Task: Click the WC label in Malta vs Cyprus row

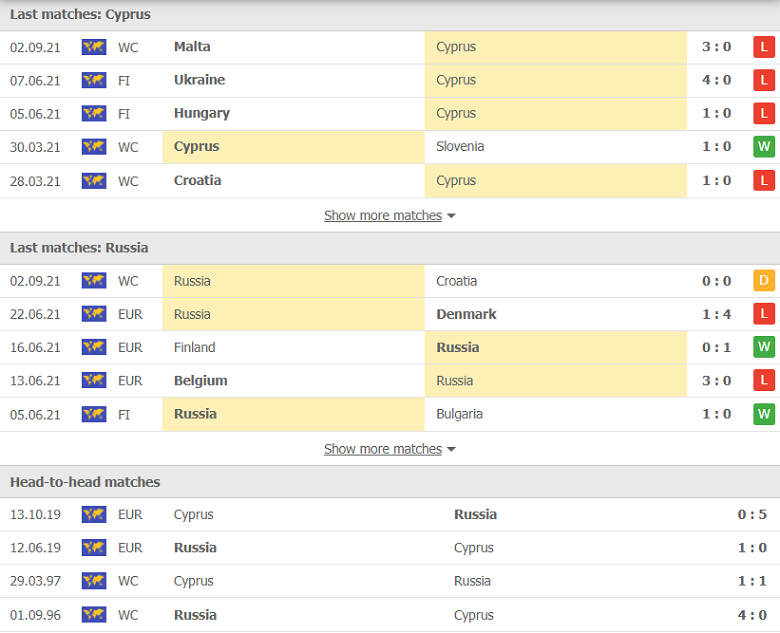Action: click(128, 48)
